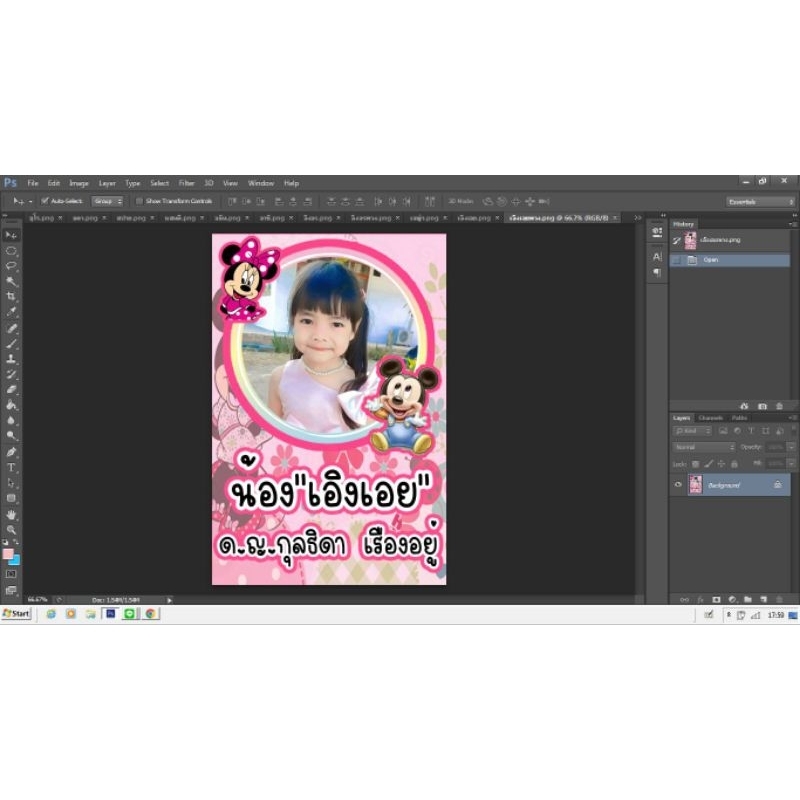800x800 pixels.
Task: Select the Path Selection tool
Action: 11,483
